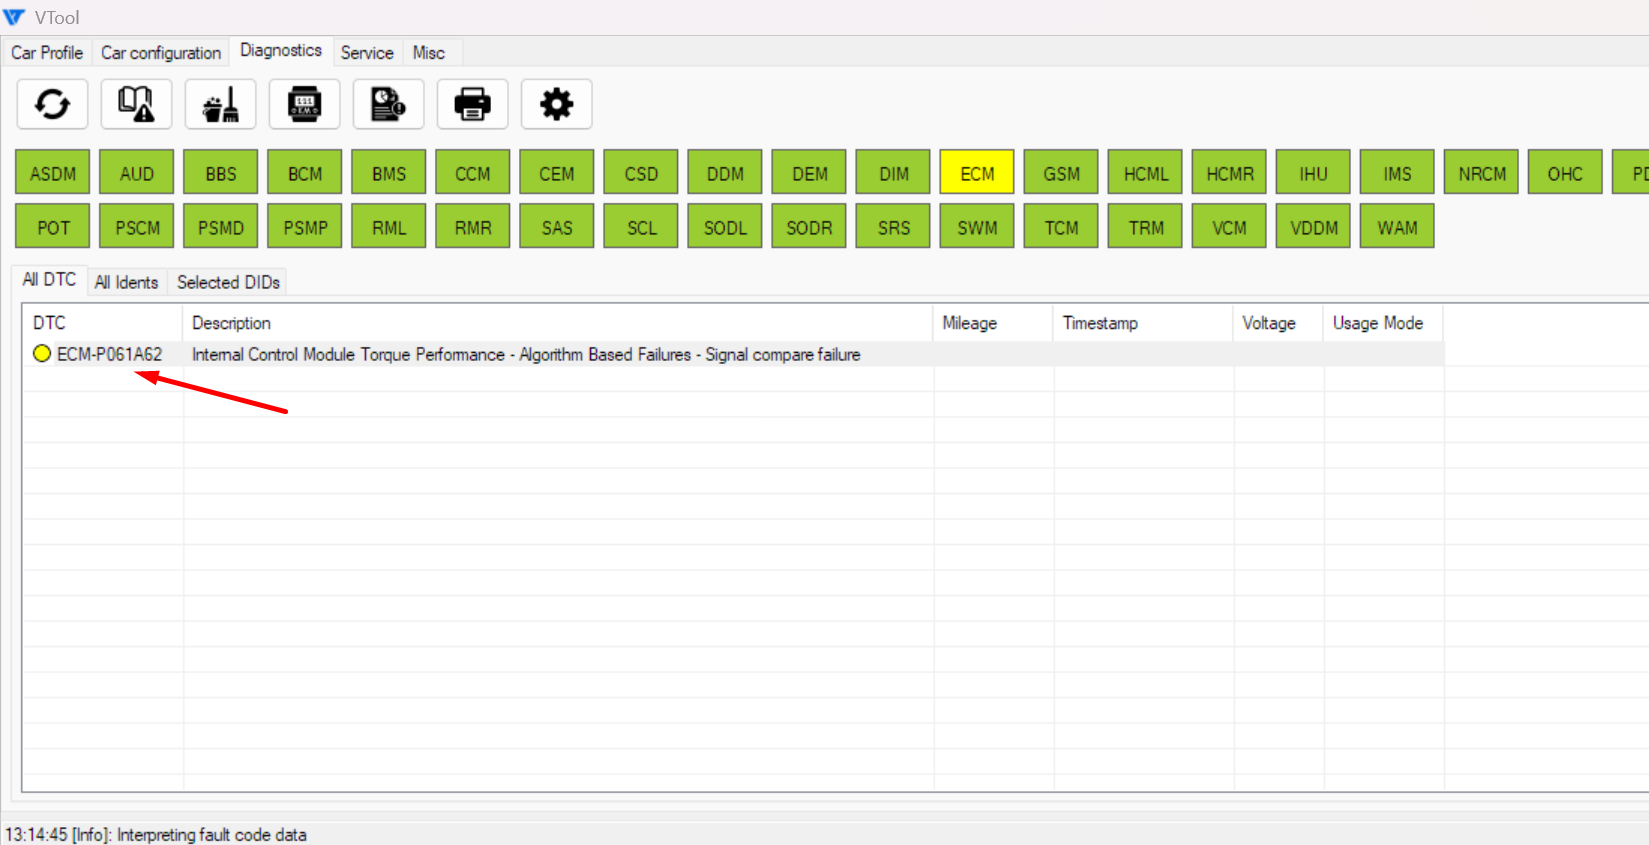Click the report with alert icon
1649x845 pixels.
[x=388, y=104]
